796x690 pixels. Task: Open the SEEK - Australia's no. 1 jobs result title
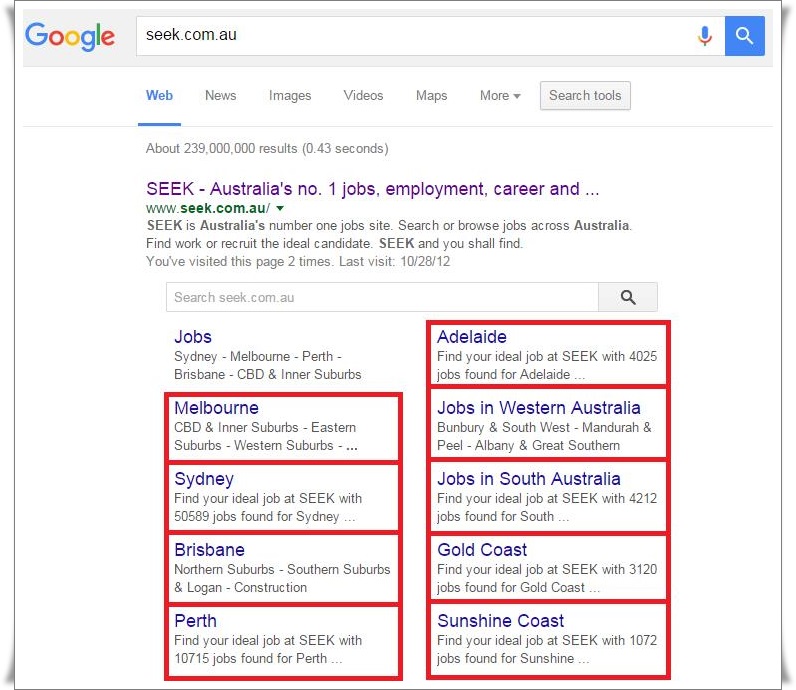[x=373, y=189]
